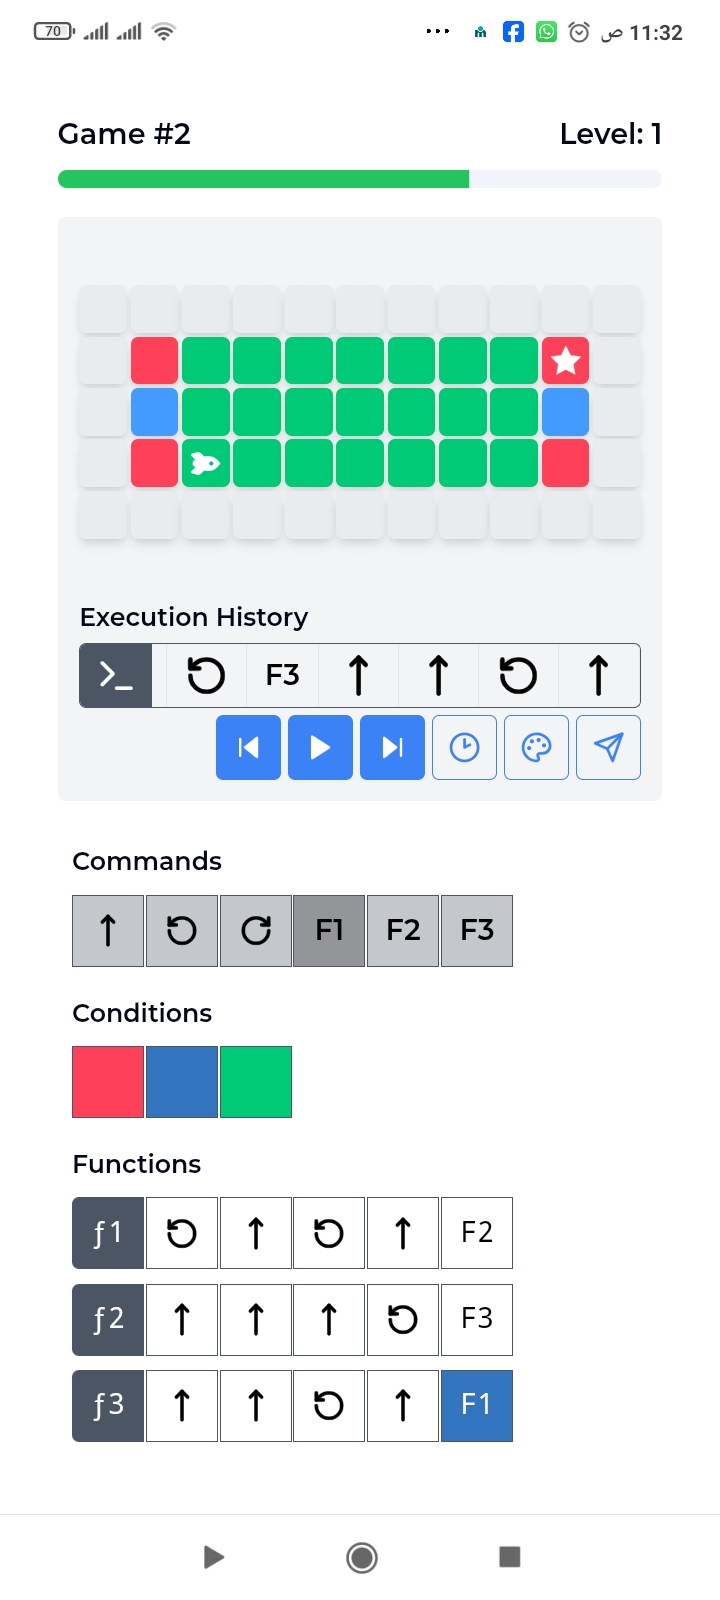Open the color palette theme icon
Image resolution: width=720 pixels, height=1600 pixels.
[x=537, y=747]
